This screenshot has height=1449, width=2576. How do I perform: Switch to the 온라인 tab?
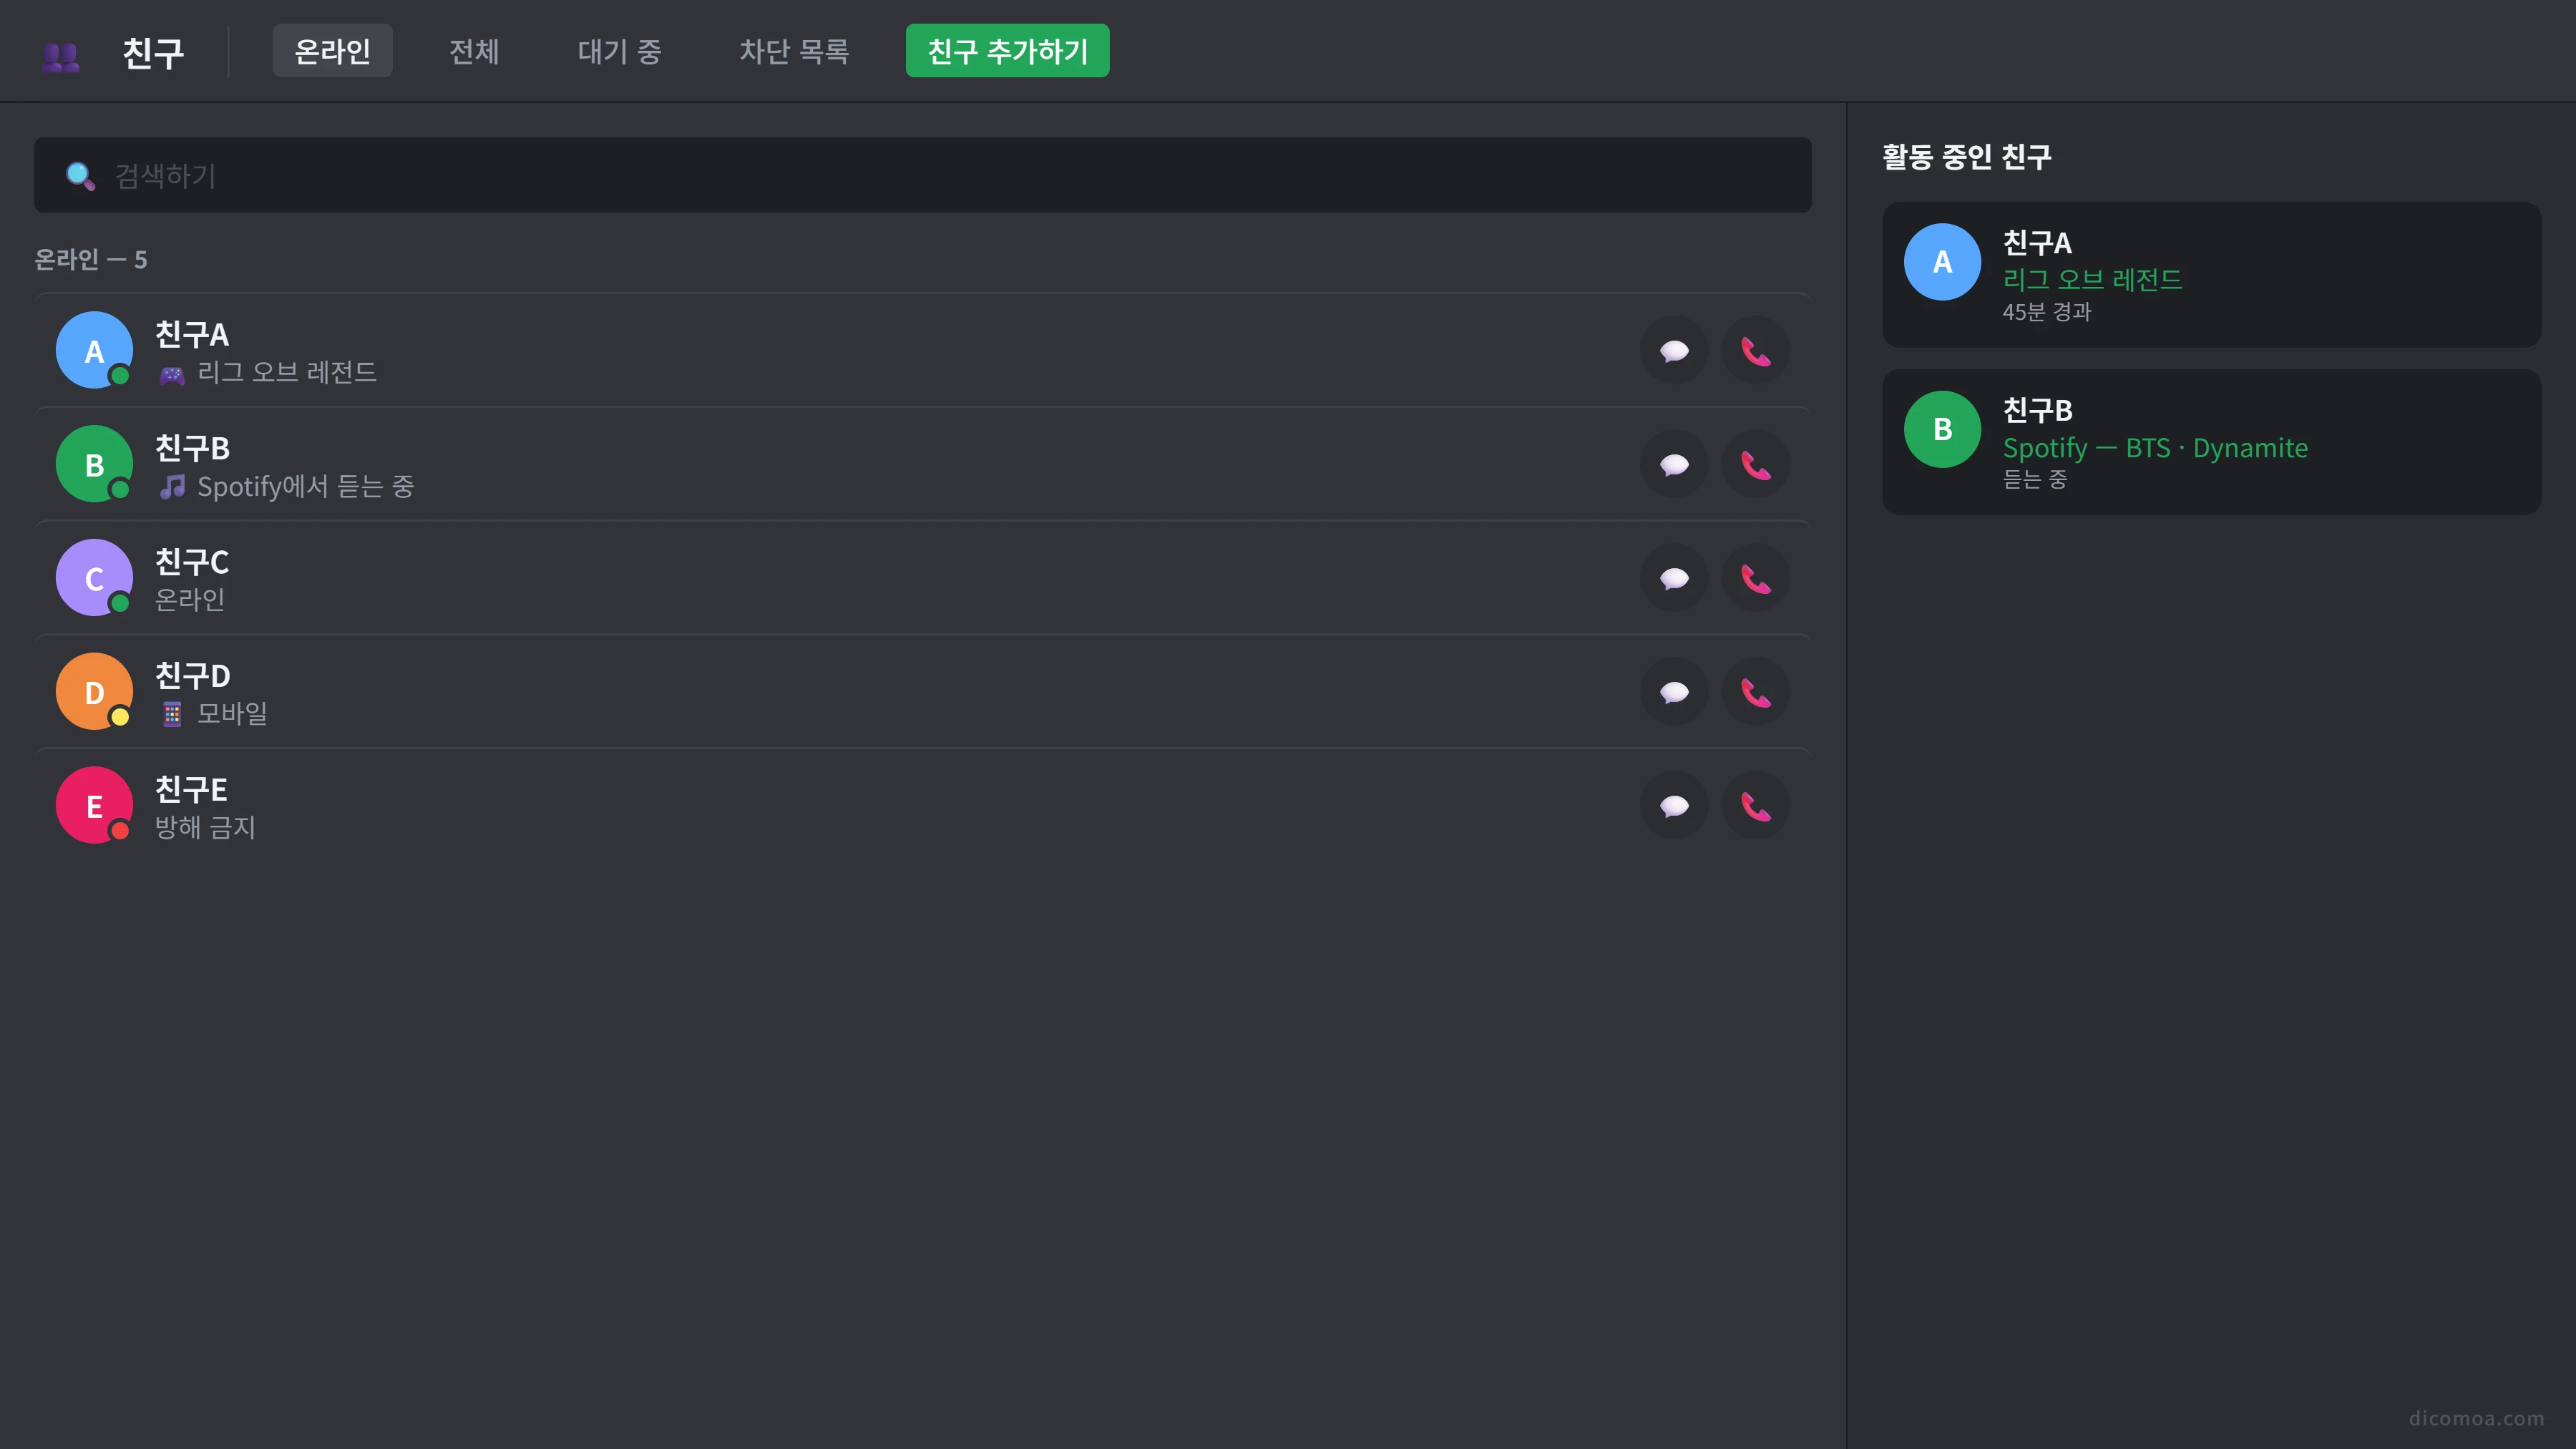332,51
